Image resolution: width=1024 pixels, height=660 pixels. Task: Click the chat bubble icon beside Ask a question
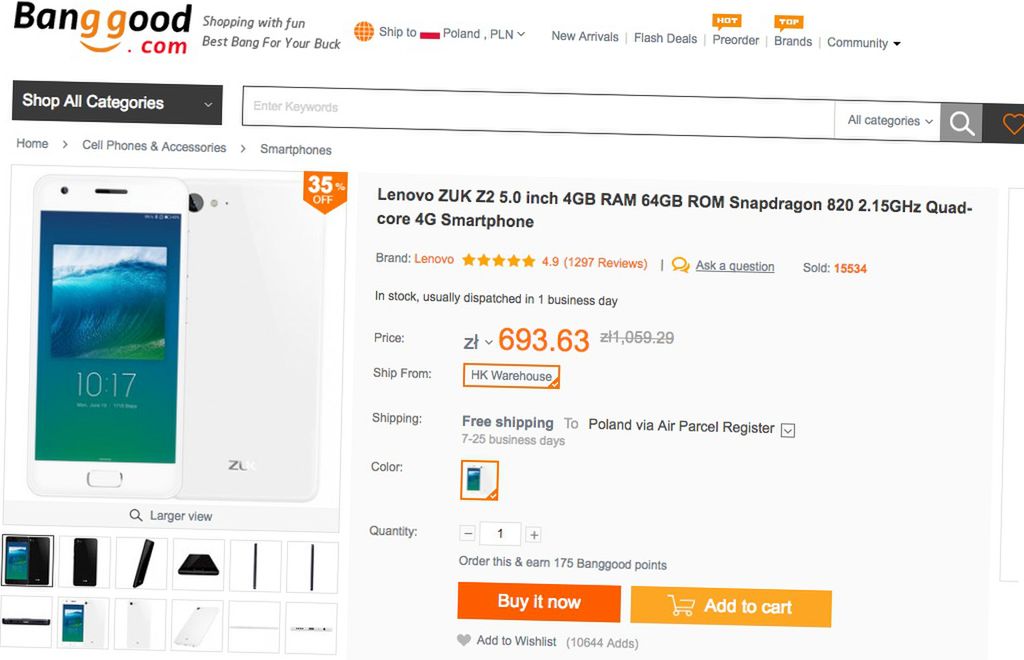click(680, 266)
